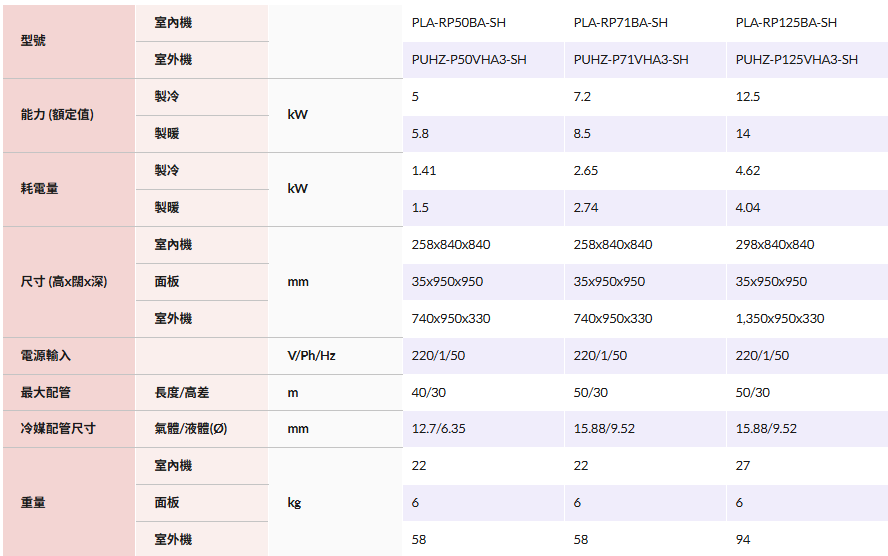The height and width of the screenshot is (556, 888).
Task: Select the PLA-RP50BA-SH indoor model cell
Action: click(483, 23)
